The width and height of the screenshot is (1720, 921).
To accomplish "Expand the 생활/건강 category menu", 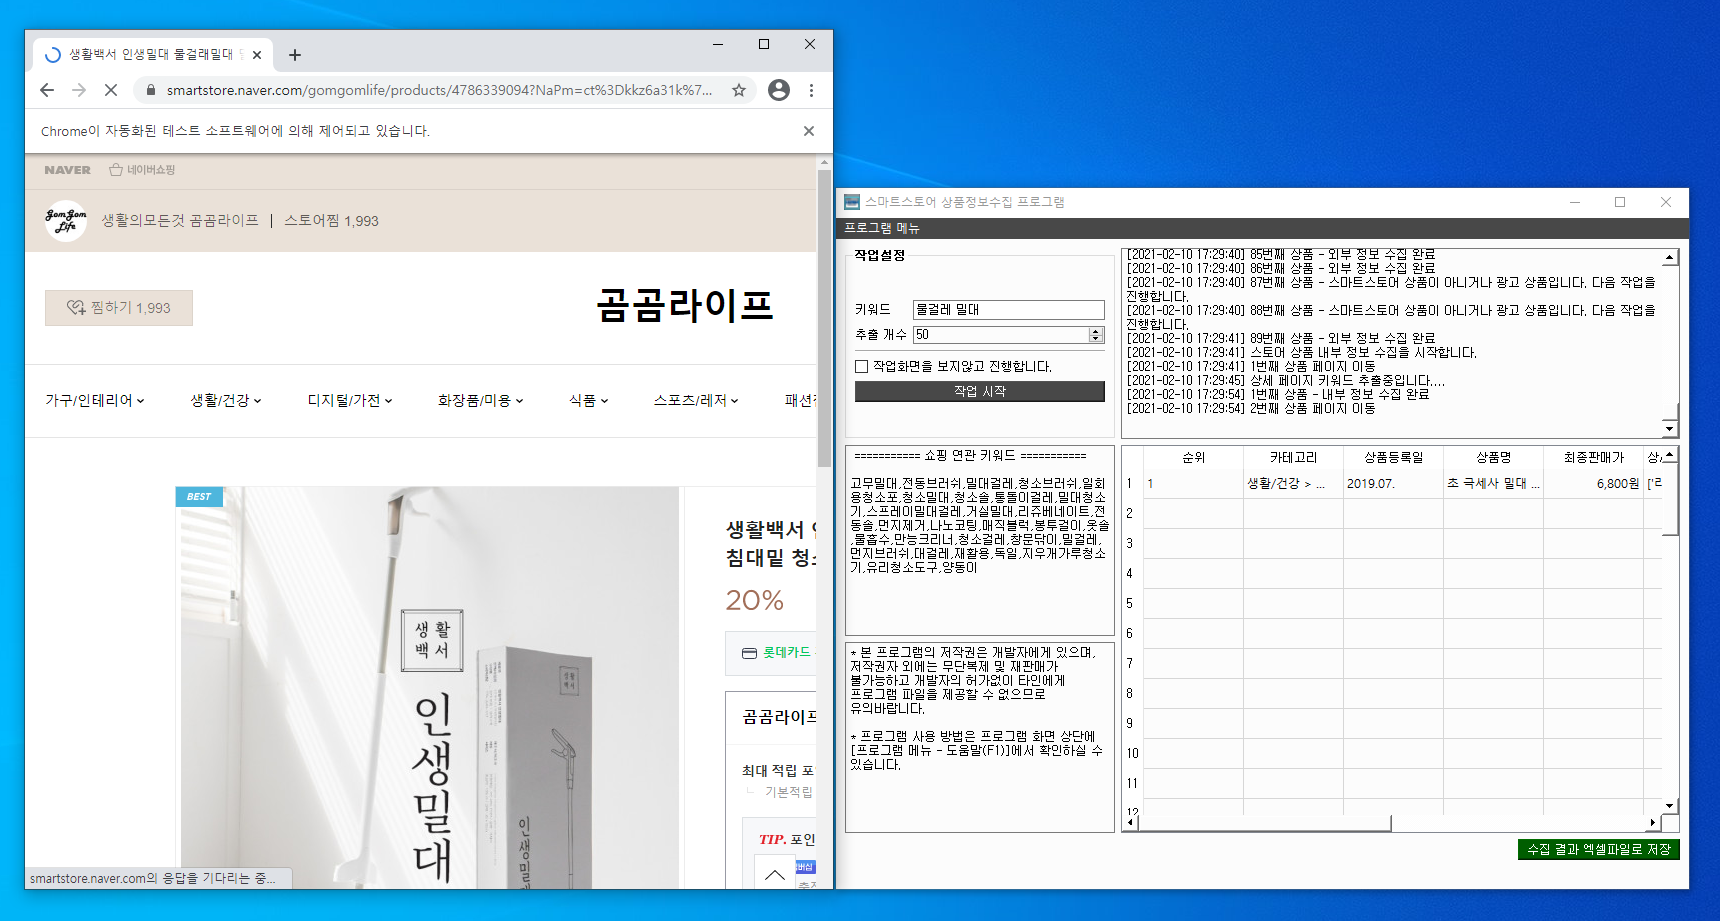I will coord(226,400).
